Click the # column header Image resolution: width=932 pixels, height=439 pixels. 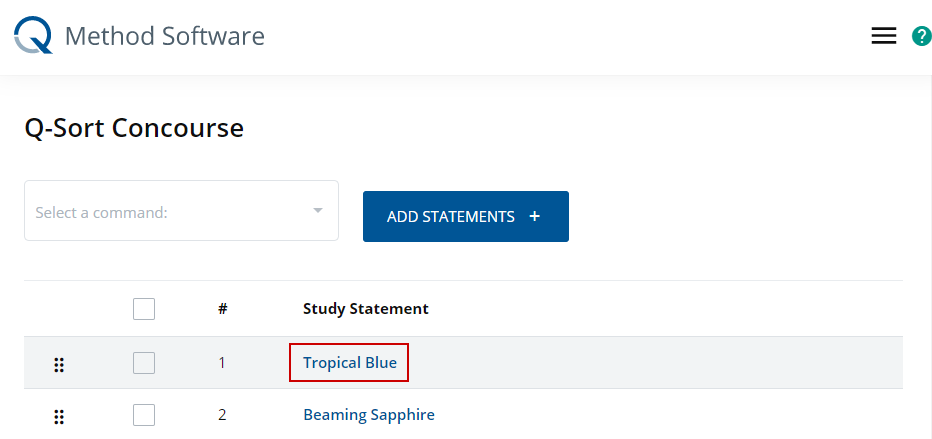click(222, 309)
